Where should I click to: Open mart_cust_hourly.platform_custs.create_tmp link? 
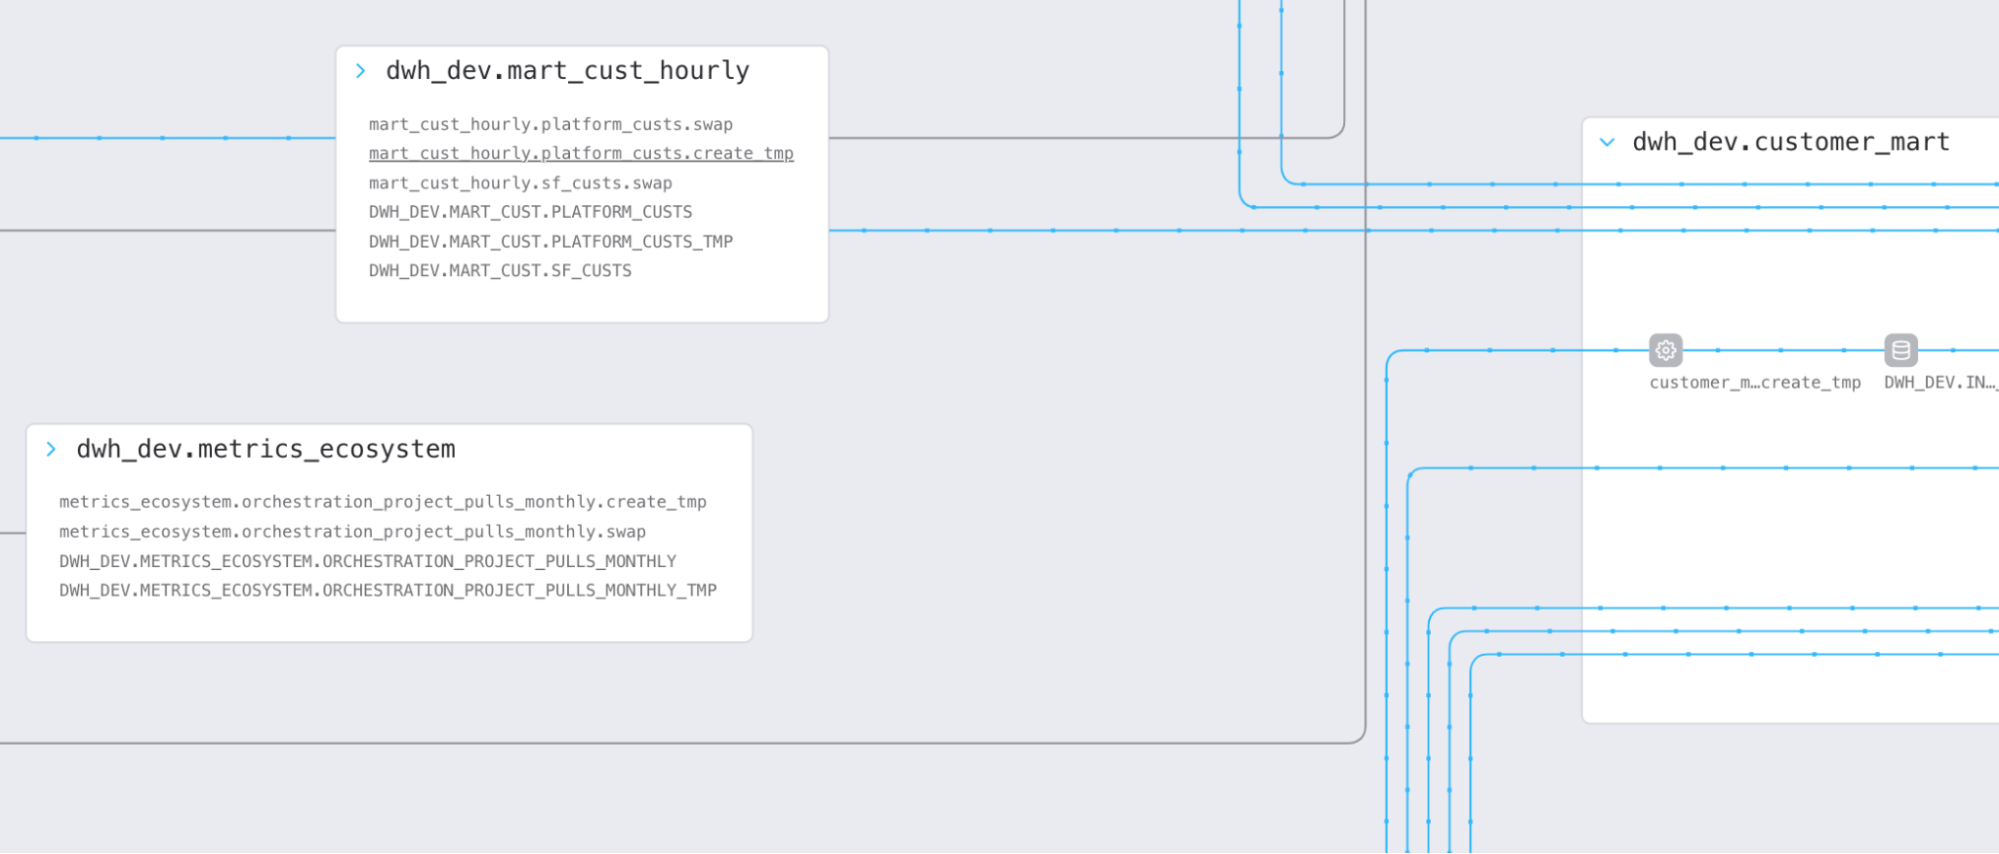pyautogui.click(x=580, y=153)
